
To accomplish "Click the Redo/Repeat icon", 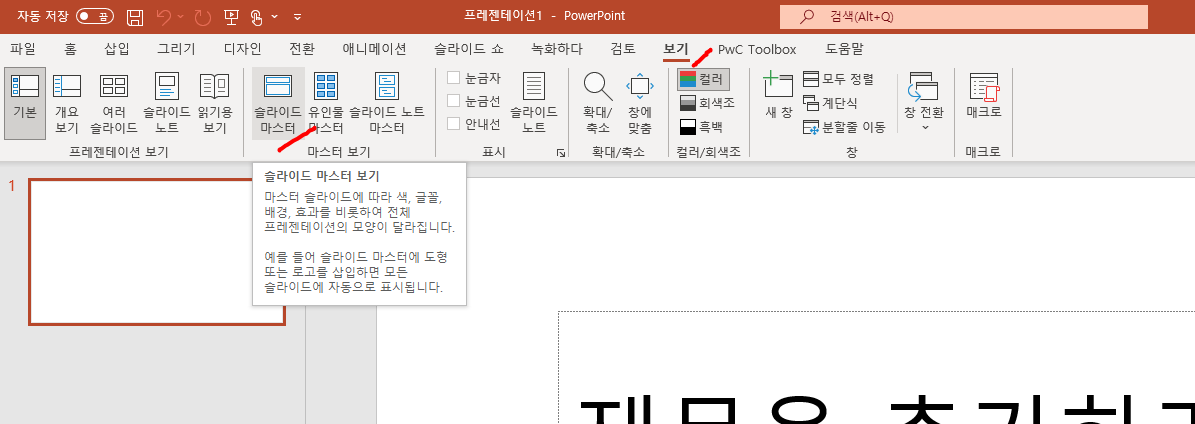I will tap(202, 16).
